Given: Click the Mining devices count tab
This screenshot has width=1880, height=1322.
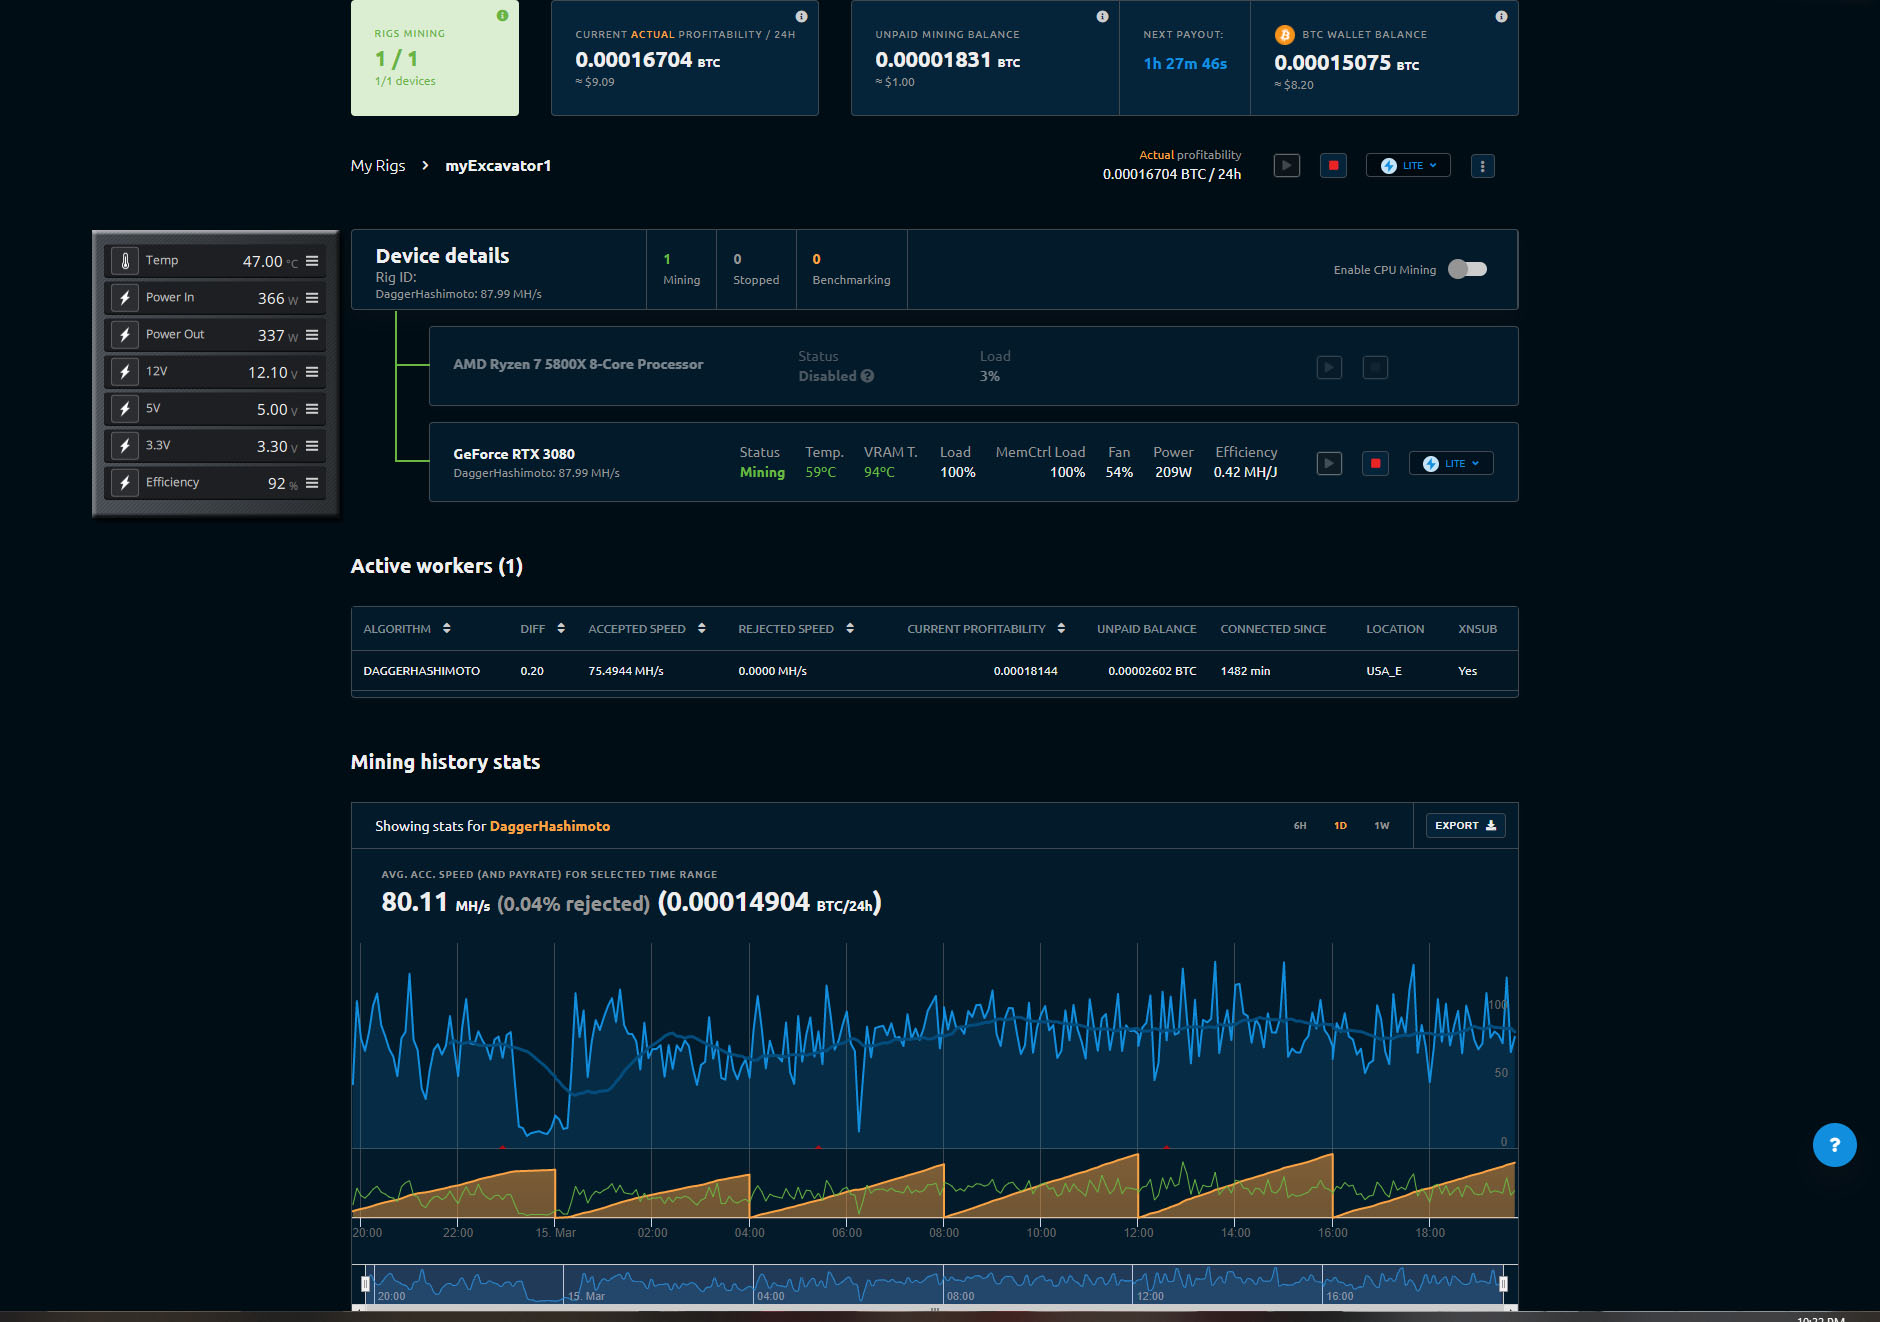Looking at the screenshot, I should coord(681,270).
